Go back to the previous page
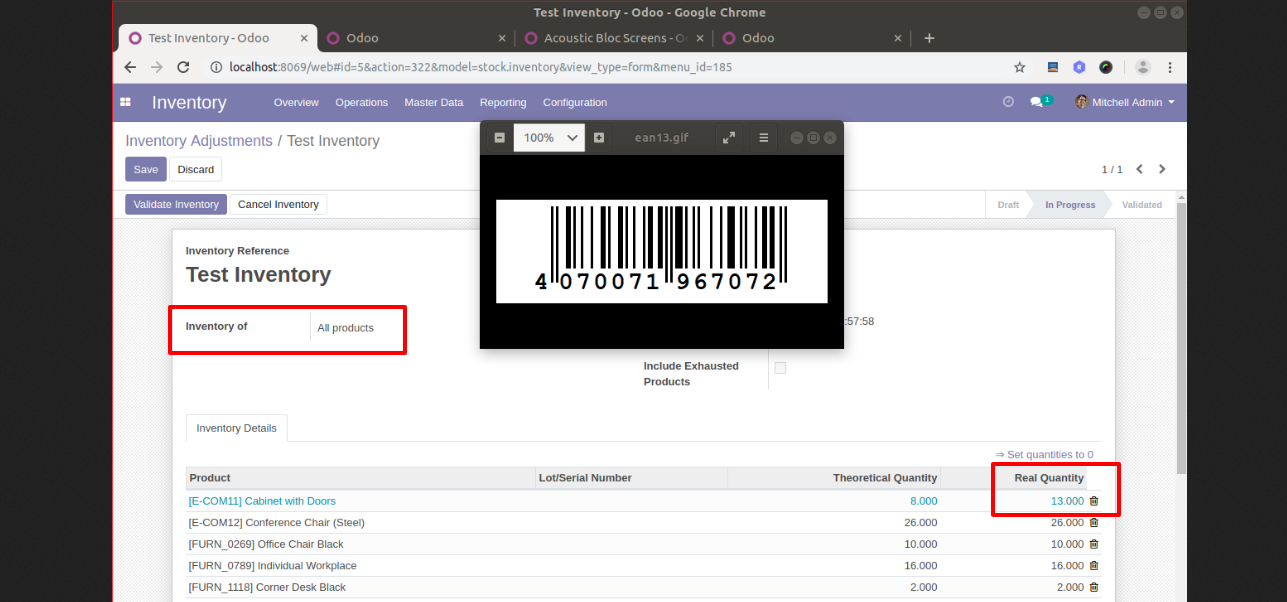 click(x=130, y=67)
